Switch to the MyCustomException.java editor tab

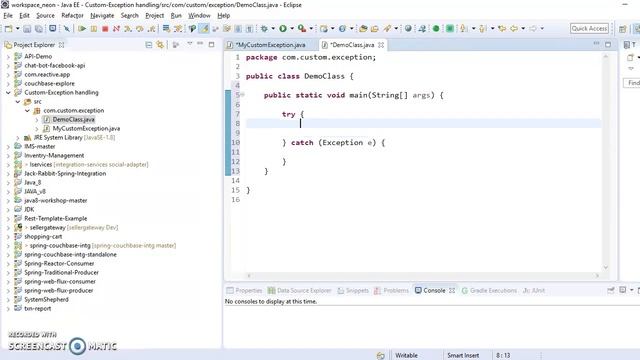270,45
